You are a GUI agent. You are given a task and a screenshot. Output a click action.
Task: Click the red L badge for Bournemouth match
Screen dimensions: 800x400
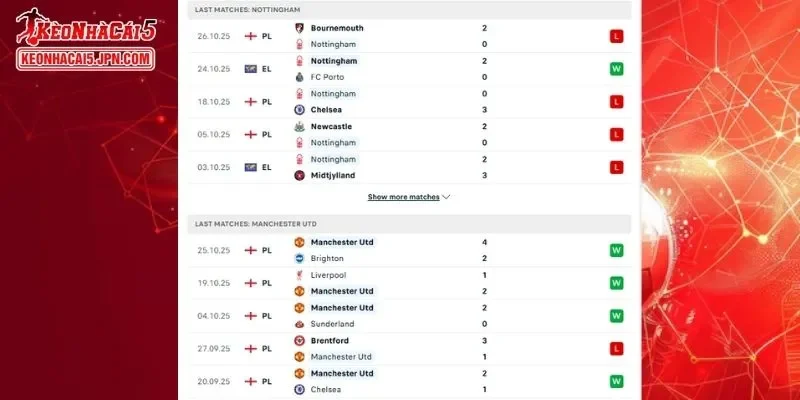tap(617, 36)
